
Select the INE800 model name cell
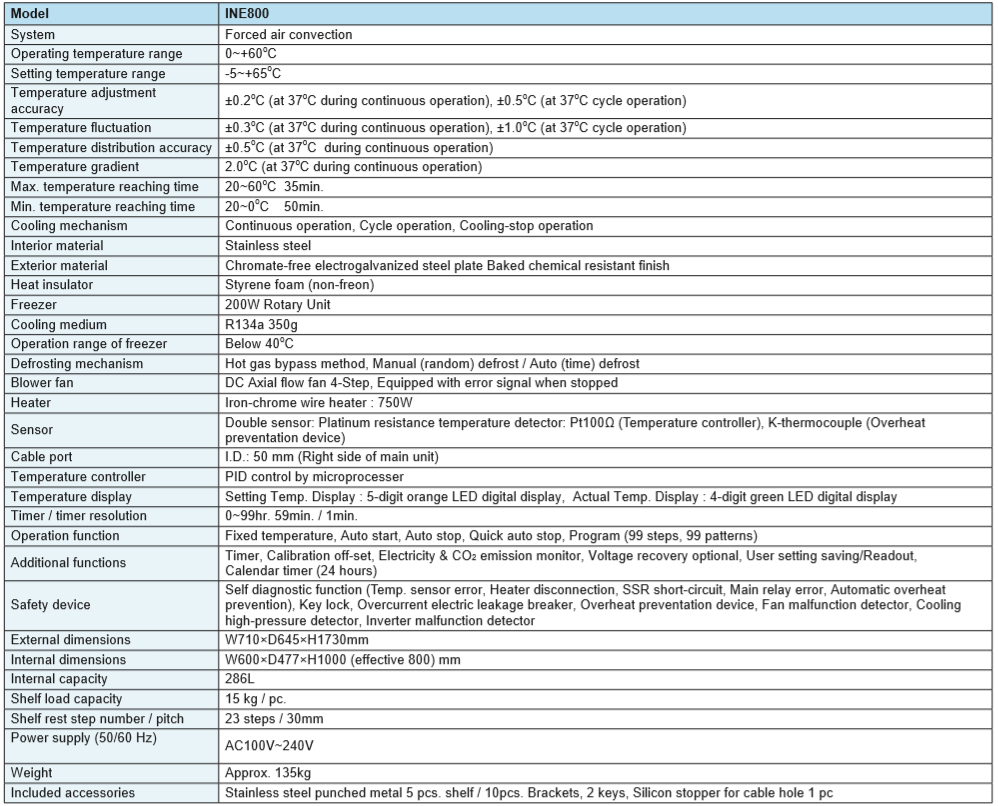point(248,14)
